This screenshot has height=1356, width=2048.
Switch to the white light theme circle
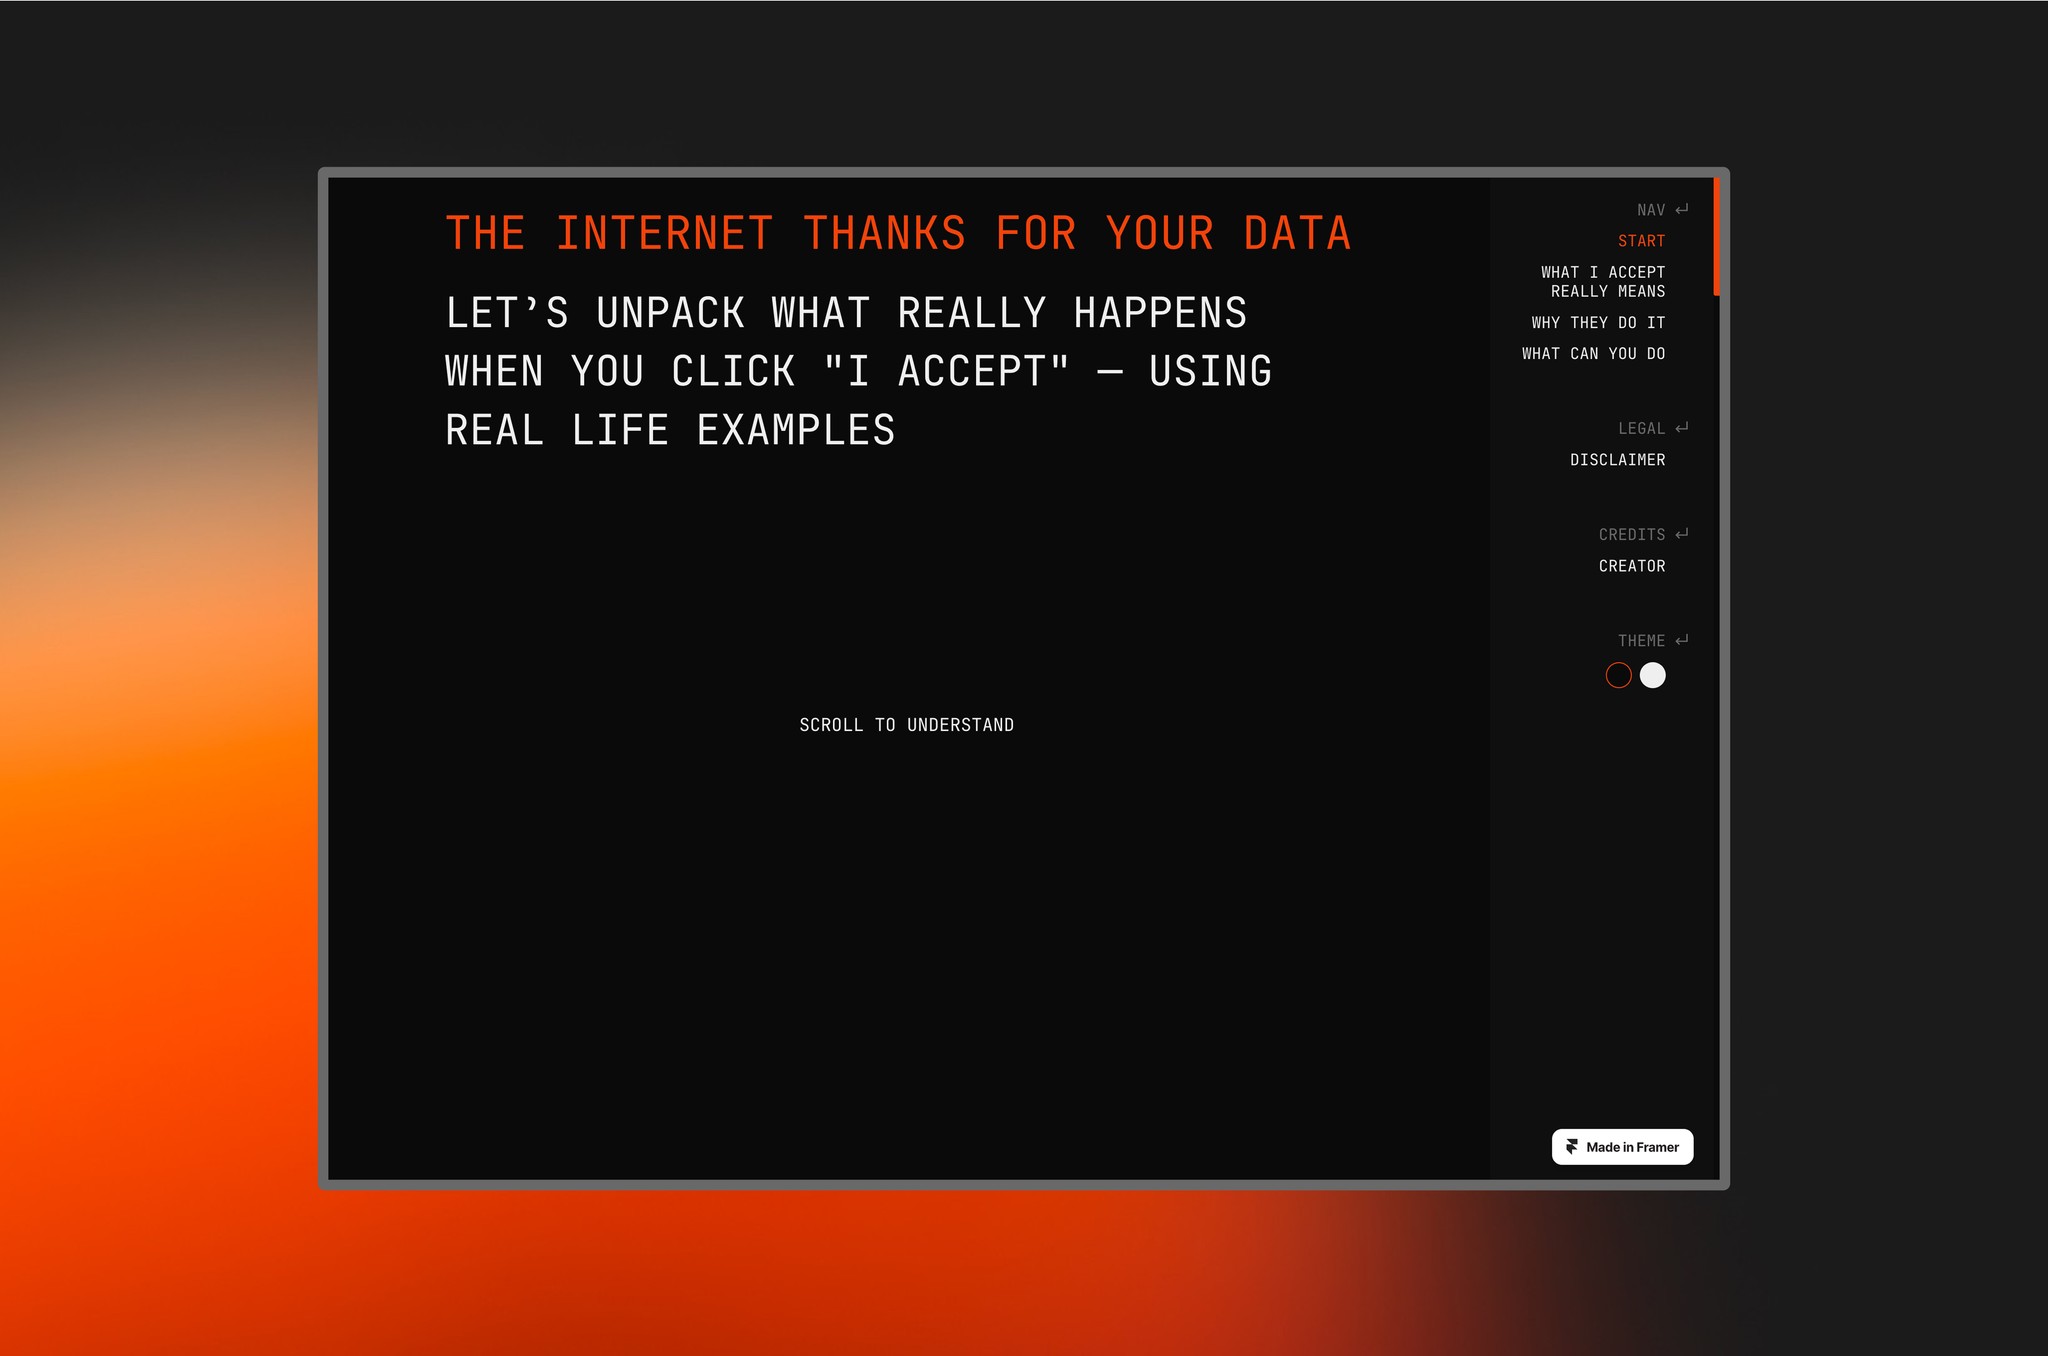[x=1653, y=675]
